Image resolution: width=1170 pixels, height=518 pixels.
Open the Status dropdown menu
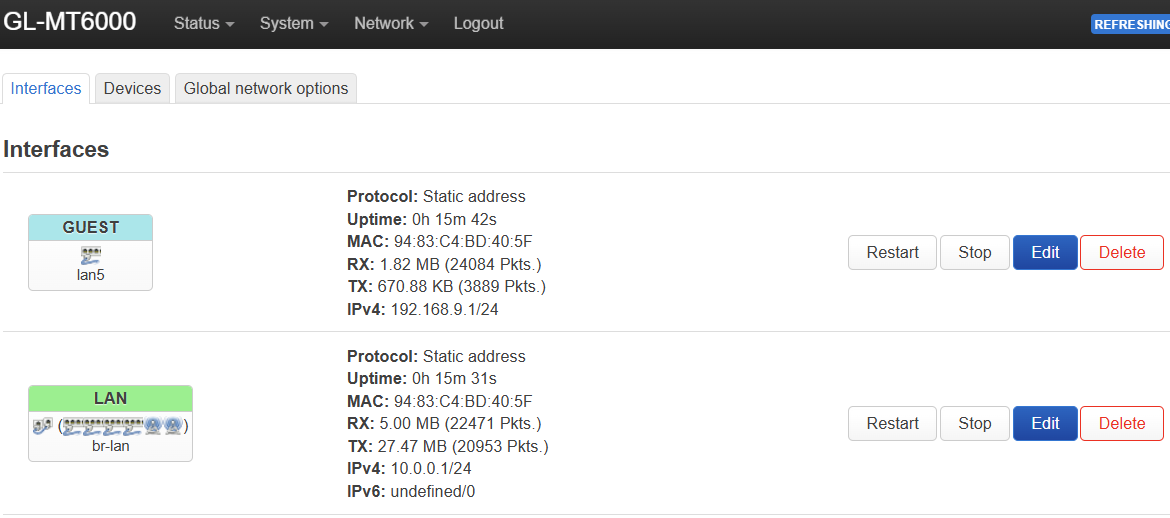204,23
